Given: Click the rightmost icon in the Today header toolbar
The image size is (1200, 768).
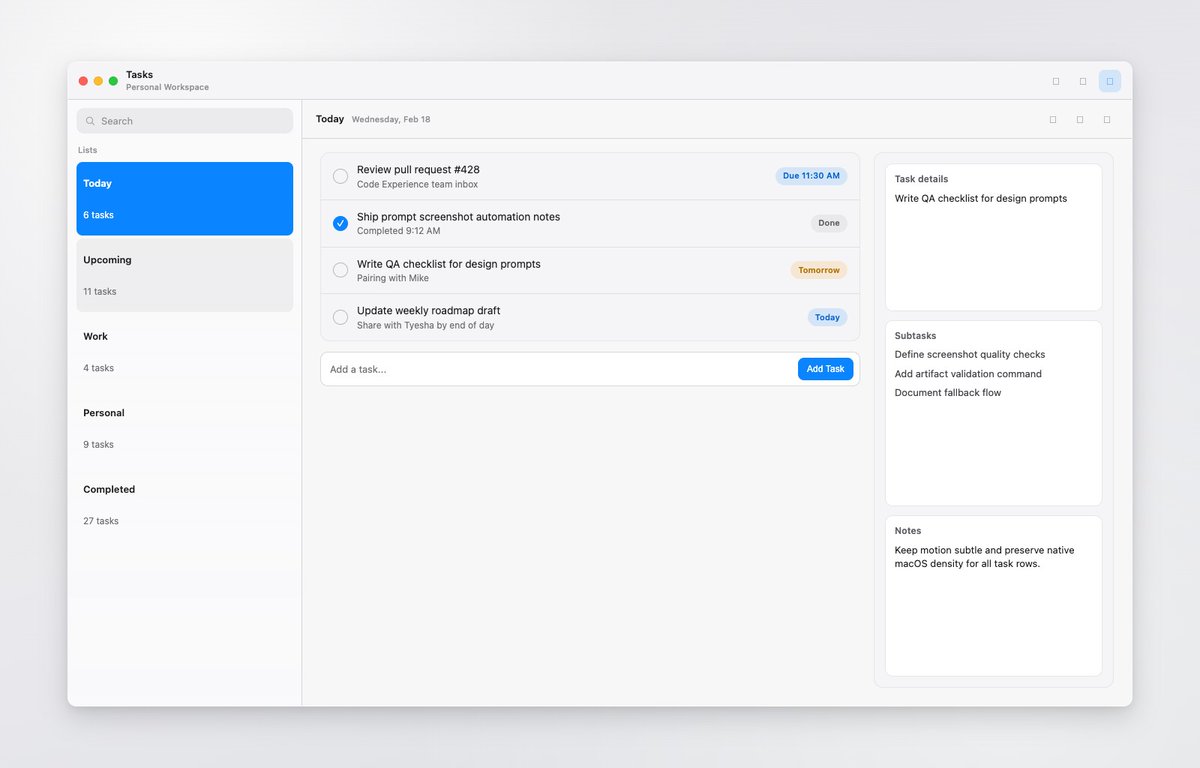Looking at the screenshot, I should [x=1107, y=119].
